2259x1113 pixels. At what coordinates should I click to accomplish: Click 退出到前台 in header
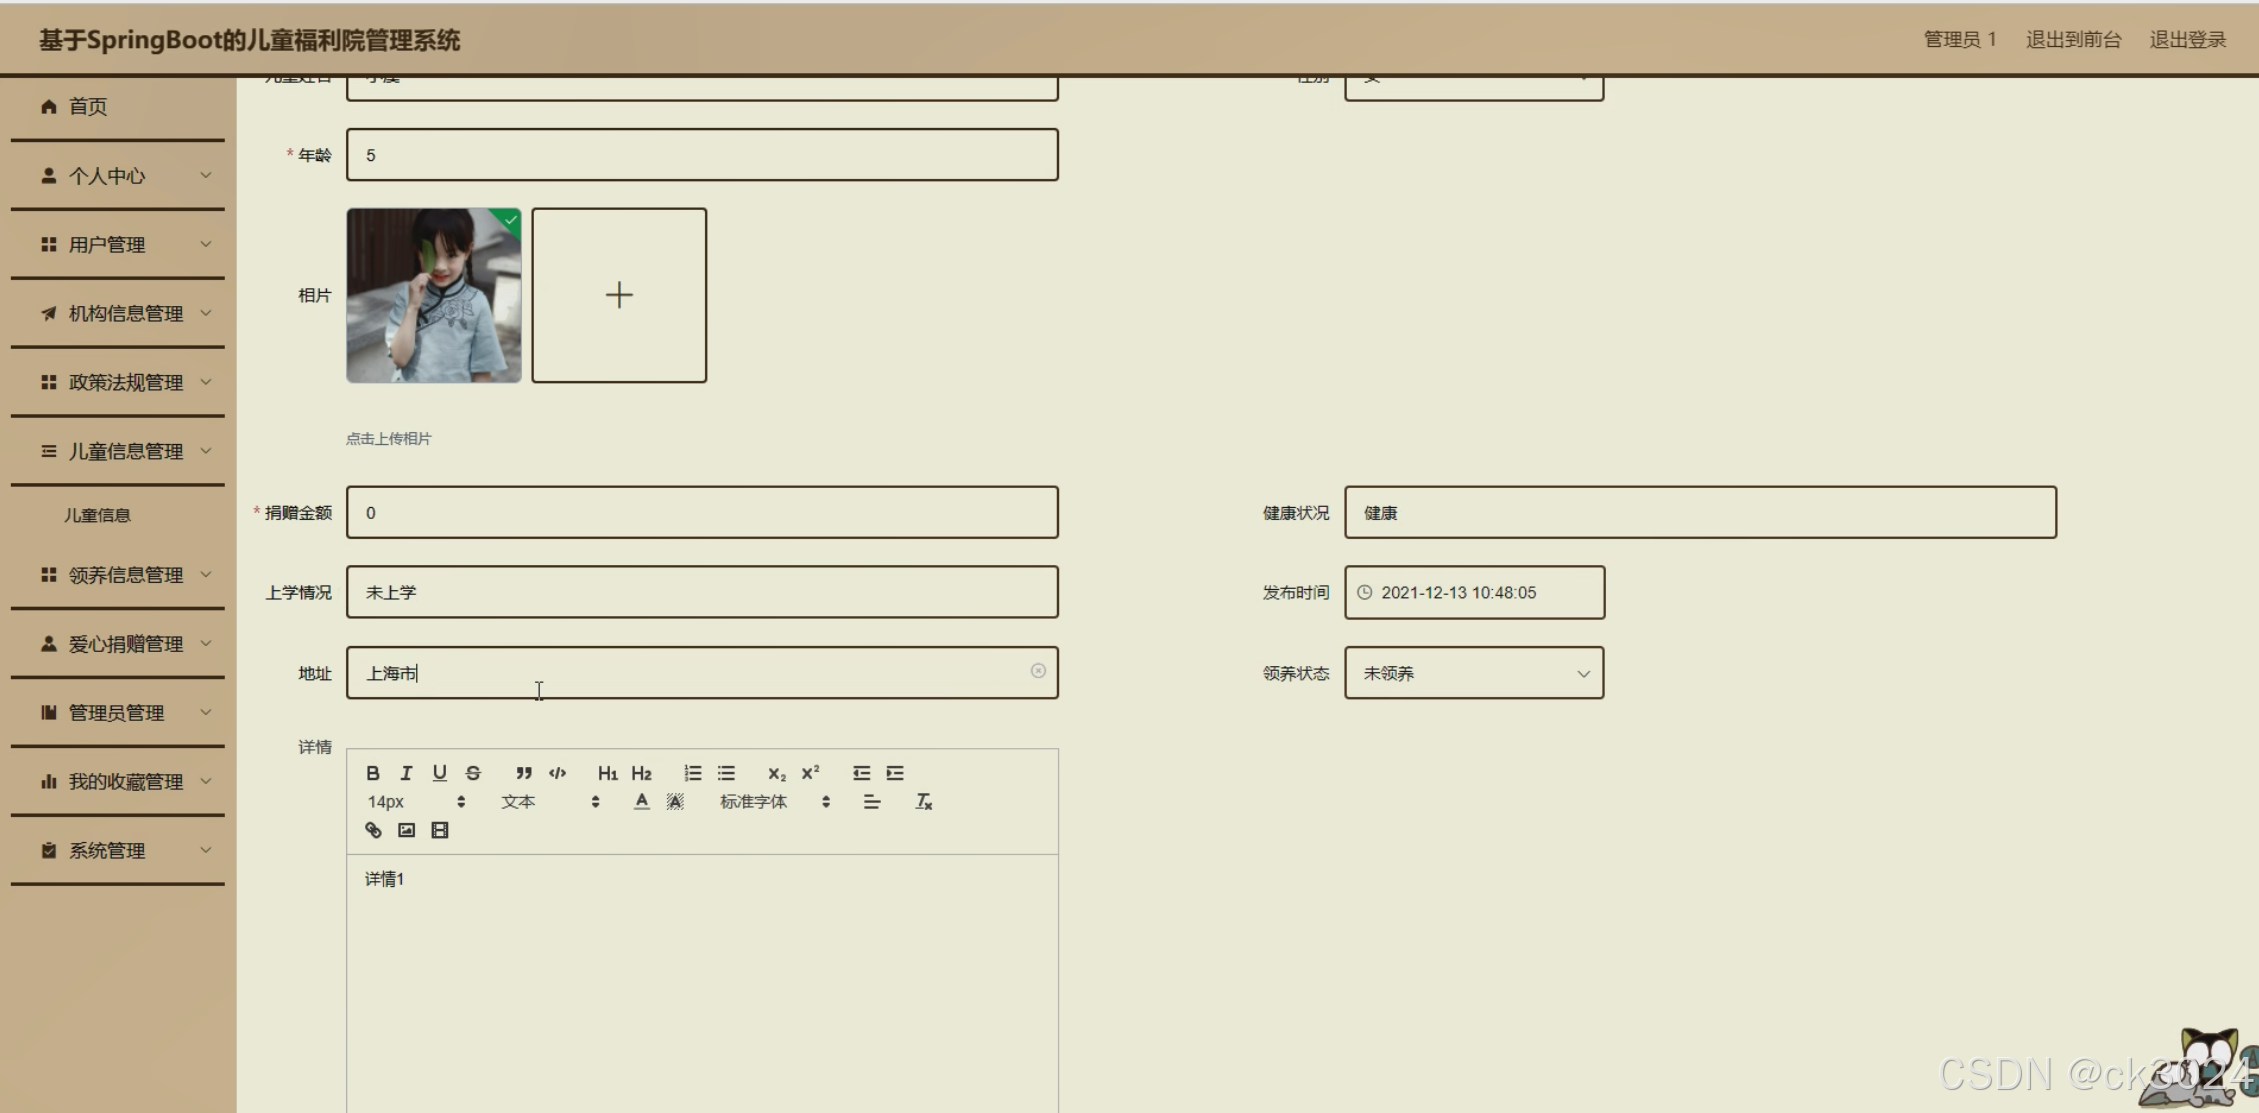coord(2073,40)
